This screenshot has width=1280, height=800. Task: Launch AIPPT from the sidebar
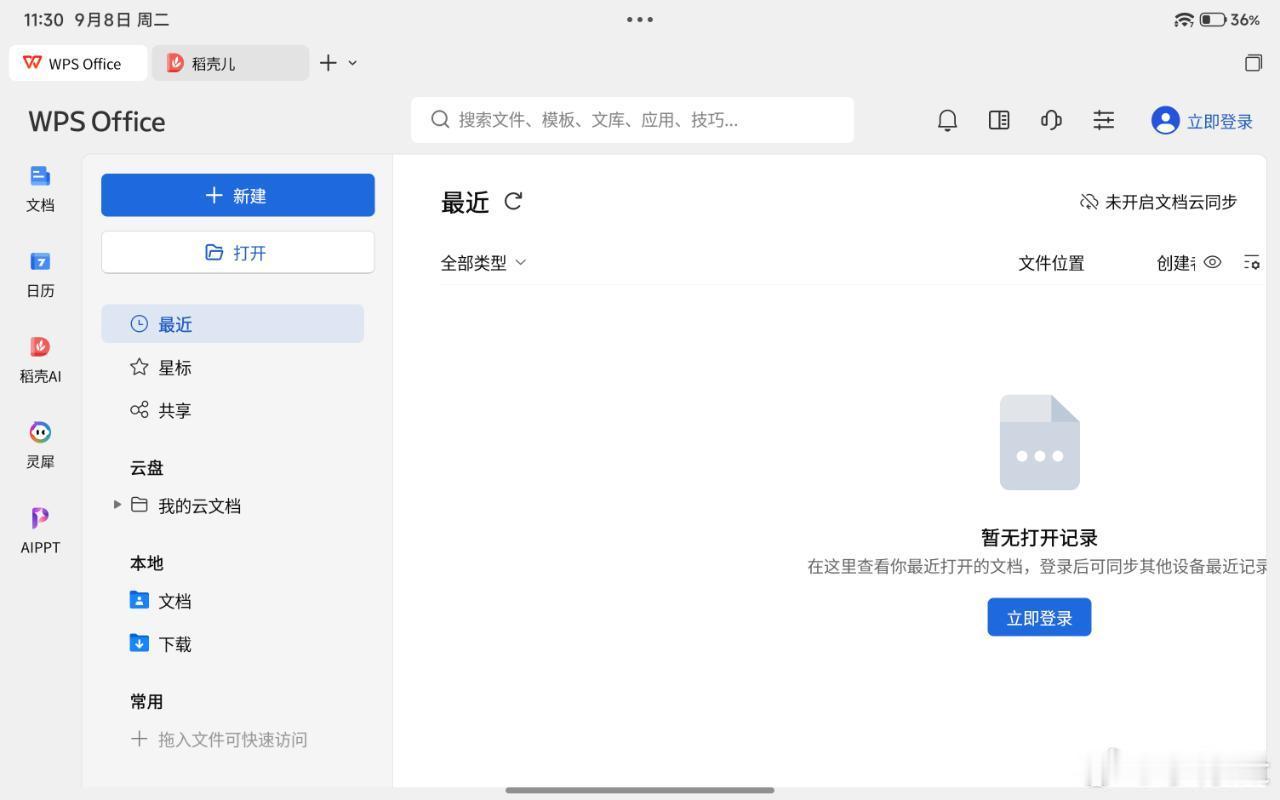click(x=40, y=531)
